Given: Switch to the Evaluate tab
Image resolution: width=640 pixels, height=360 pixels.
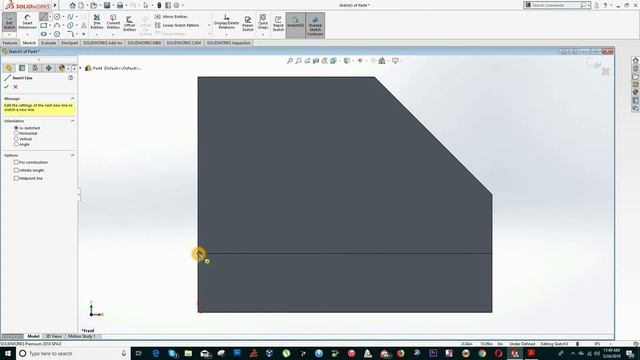Looking at the screenshot, I should pyautogui.click(x=48, y=43).
